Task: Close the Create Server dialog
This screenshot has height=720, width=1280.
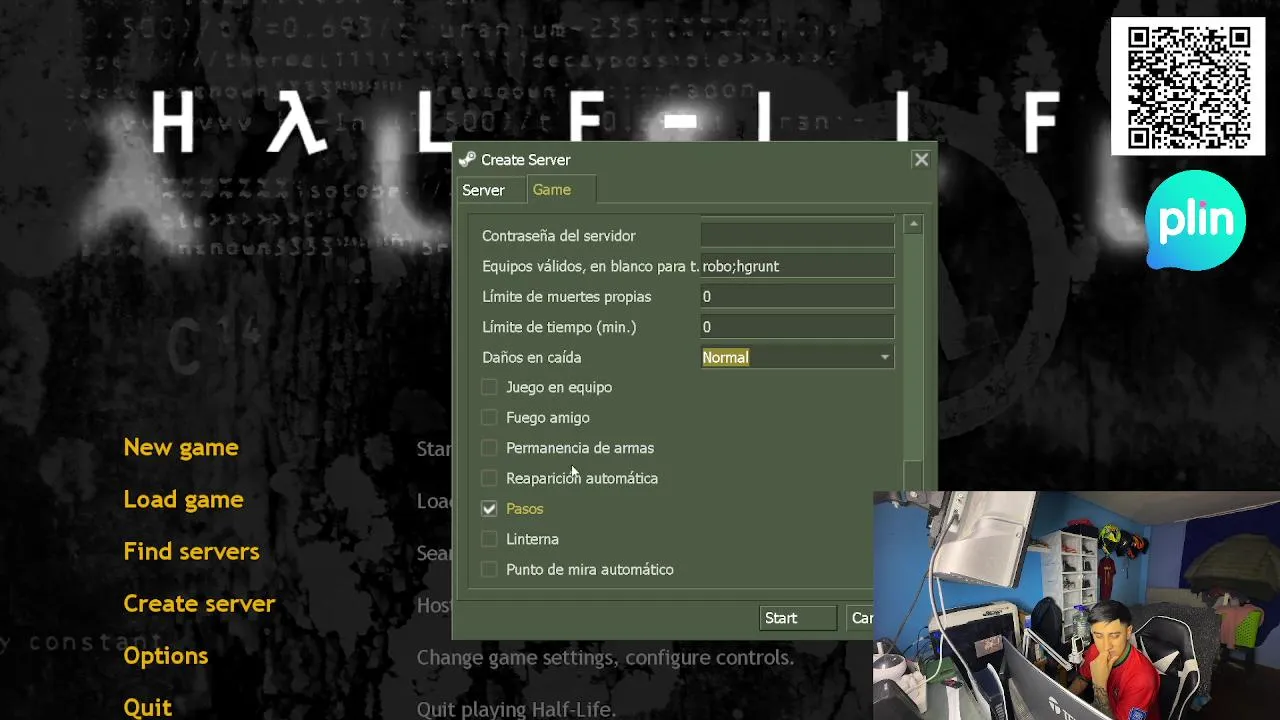Action: pos(921,159)
